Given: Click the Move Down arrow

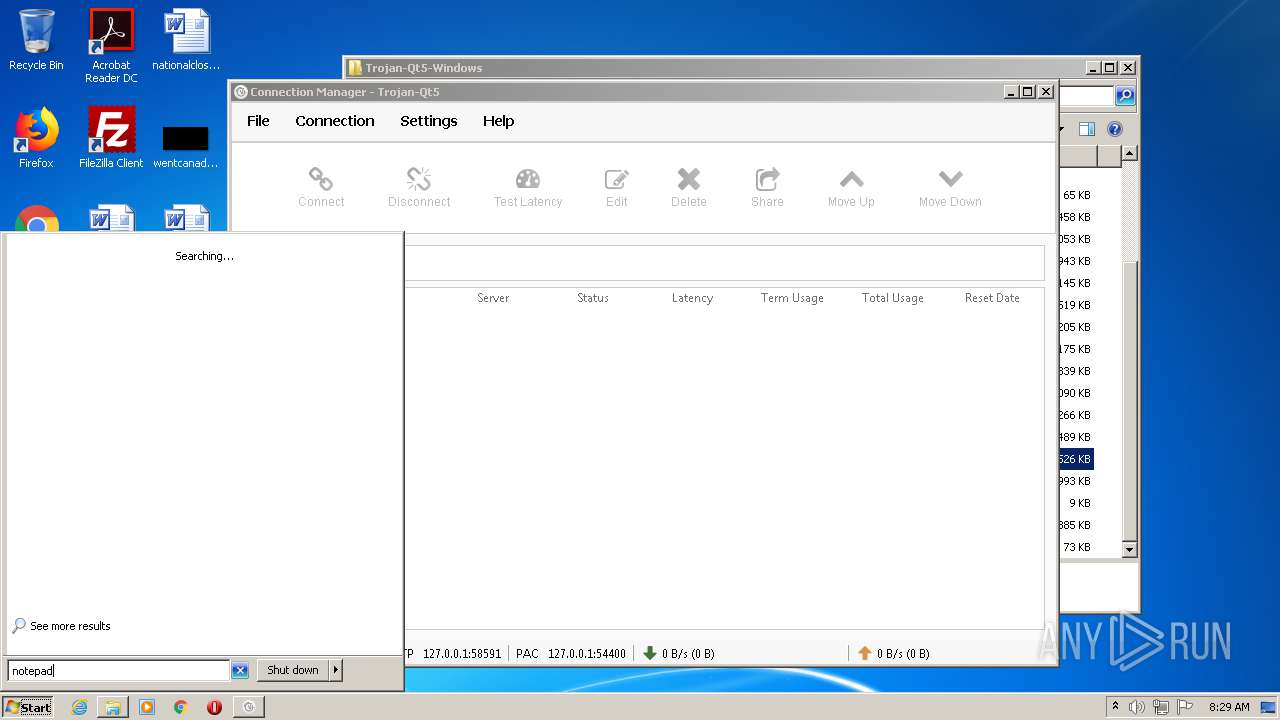Looking at the screenshot, I should 950,179.
